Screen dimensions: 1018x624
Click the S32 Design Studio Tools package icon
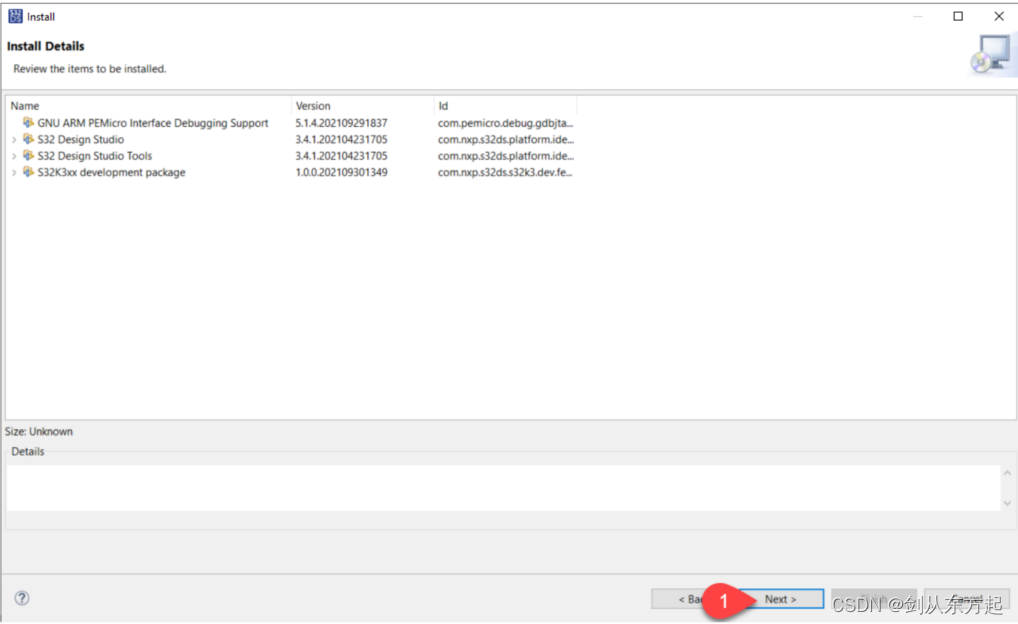pyautogui.click(x=29, y=155)
